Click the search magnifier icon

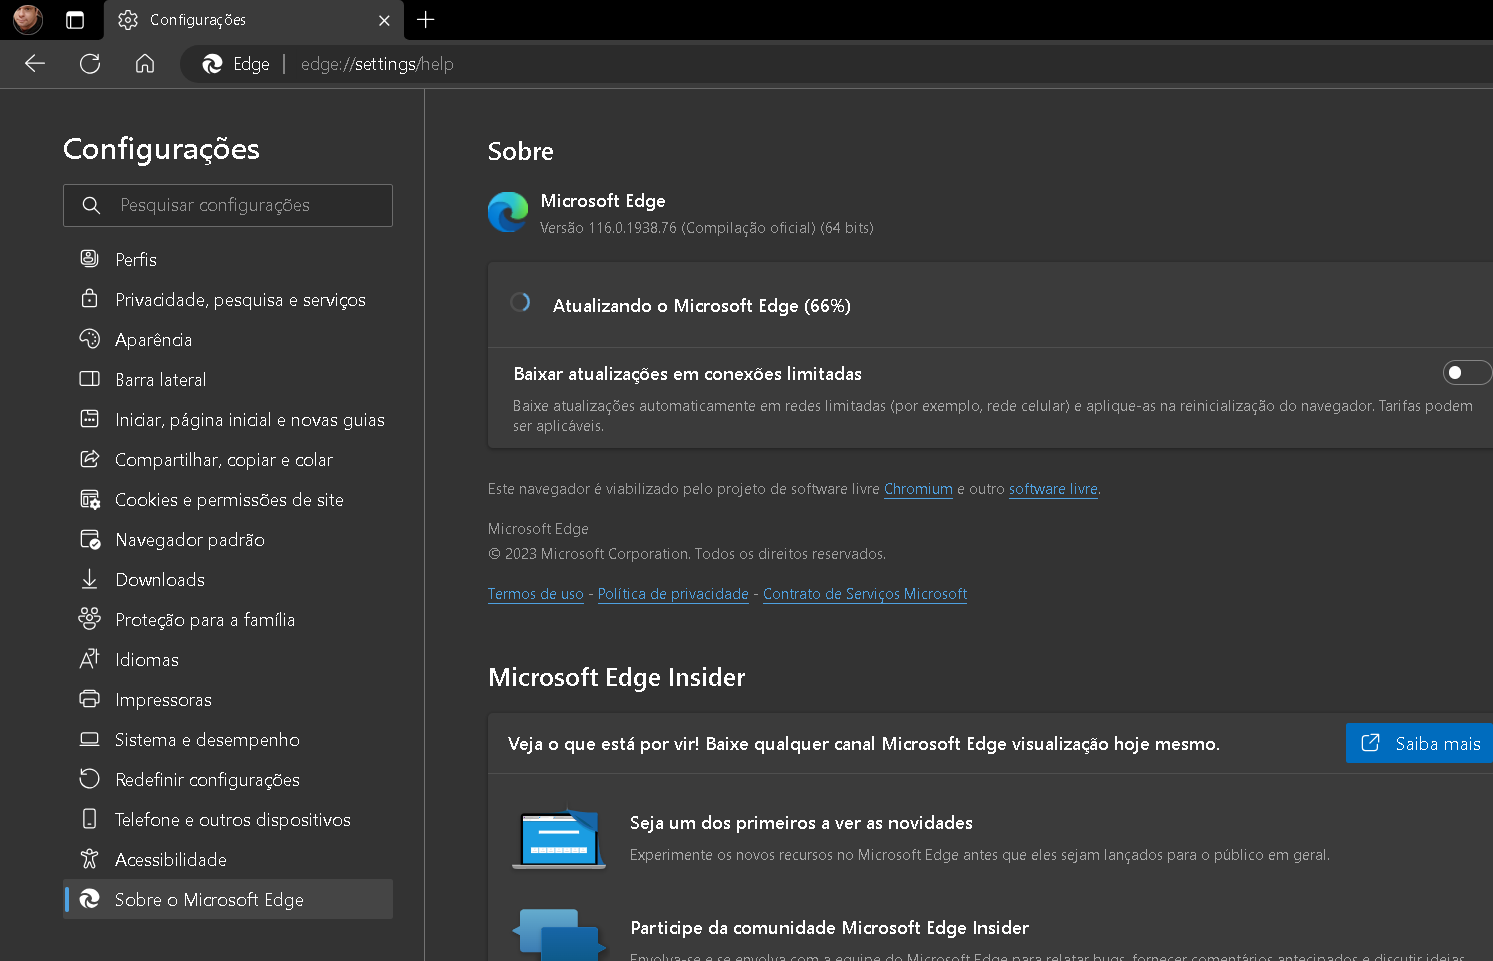[91, 205]
